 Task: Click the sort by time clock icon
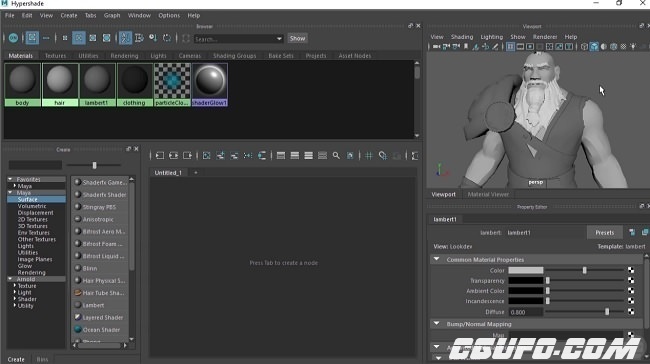coord(153,38)
